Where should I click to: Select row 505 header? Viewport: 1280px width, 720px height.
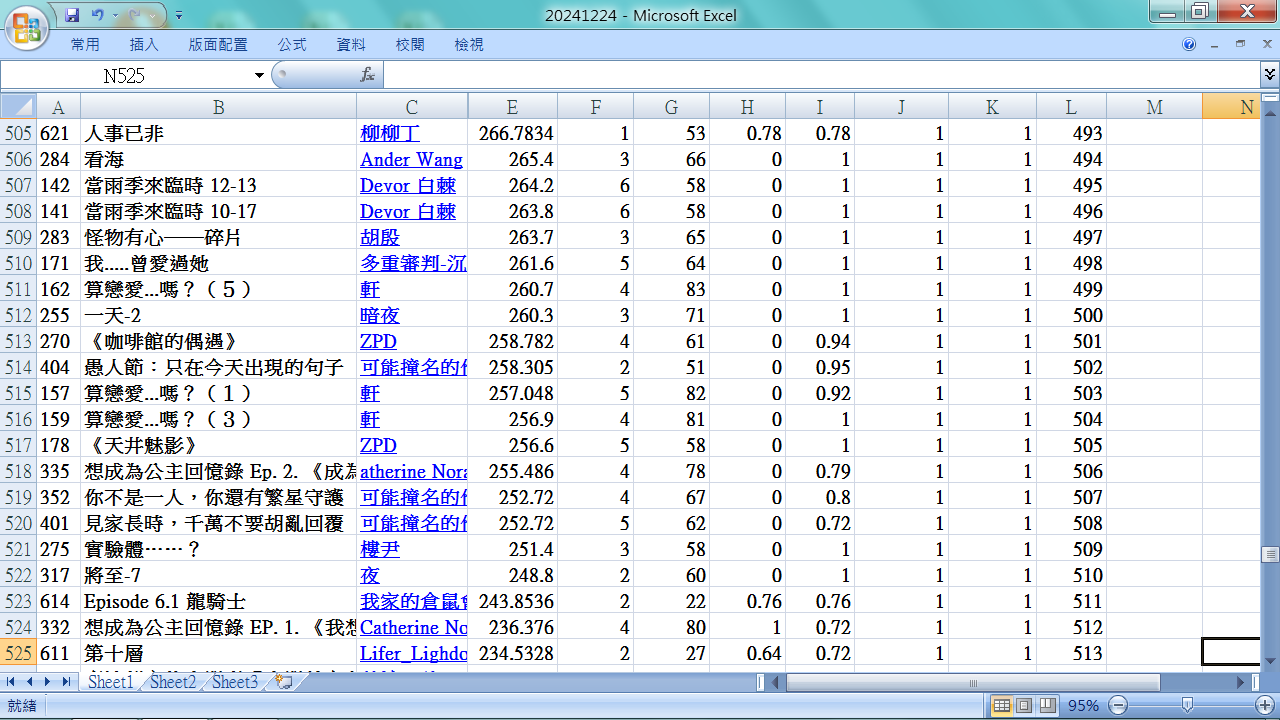18,133
